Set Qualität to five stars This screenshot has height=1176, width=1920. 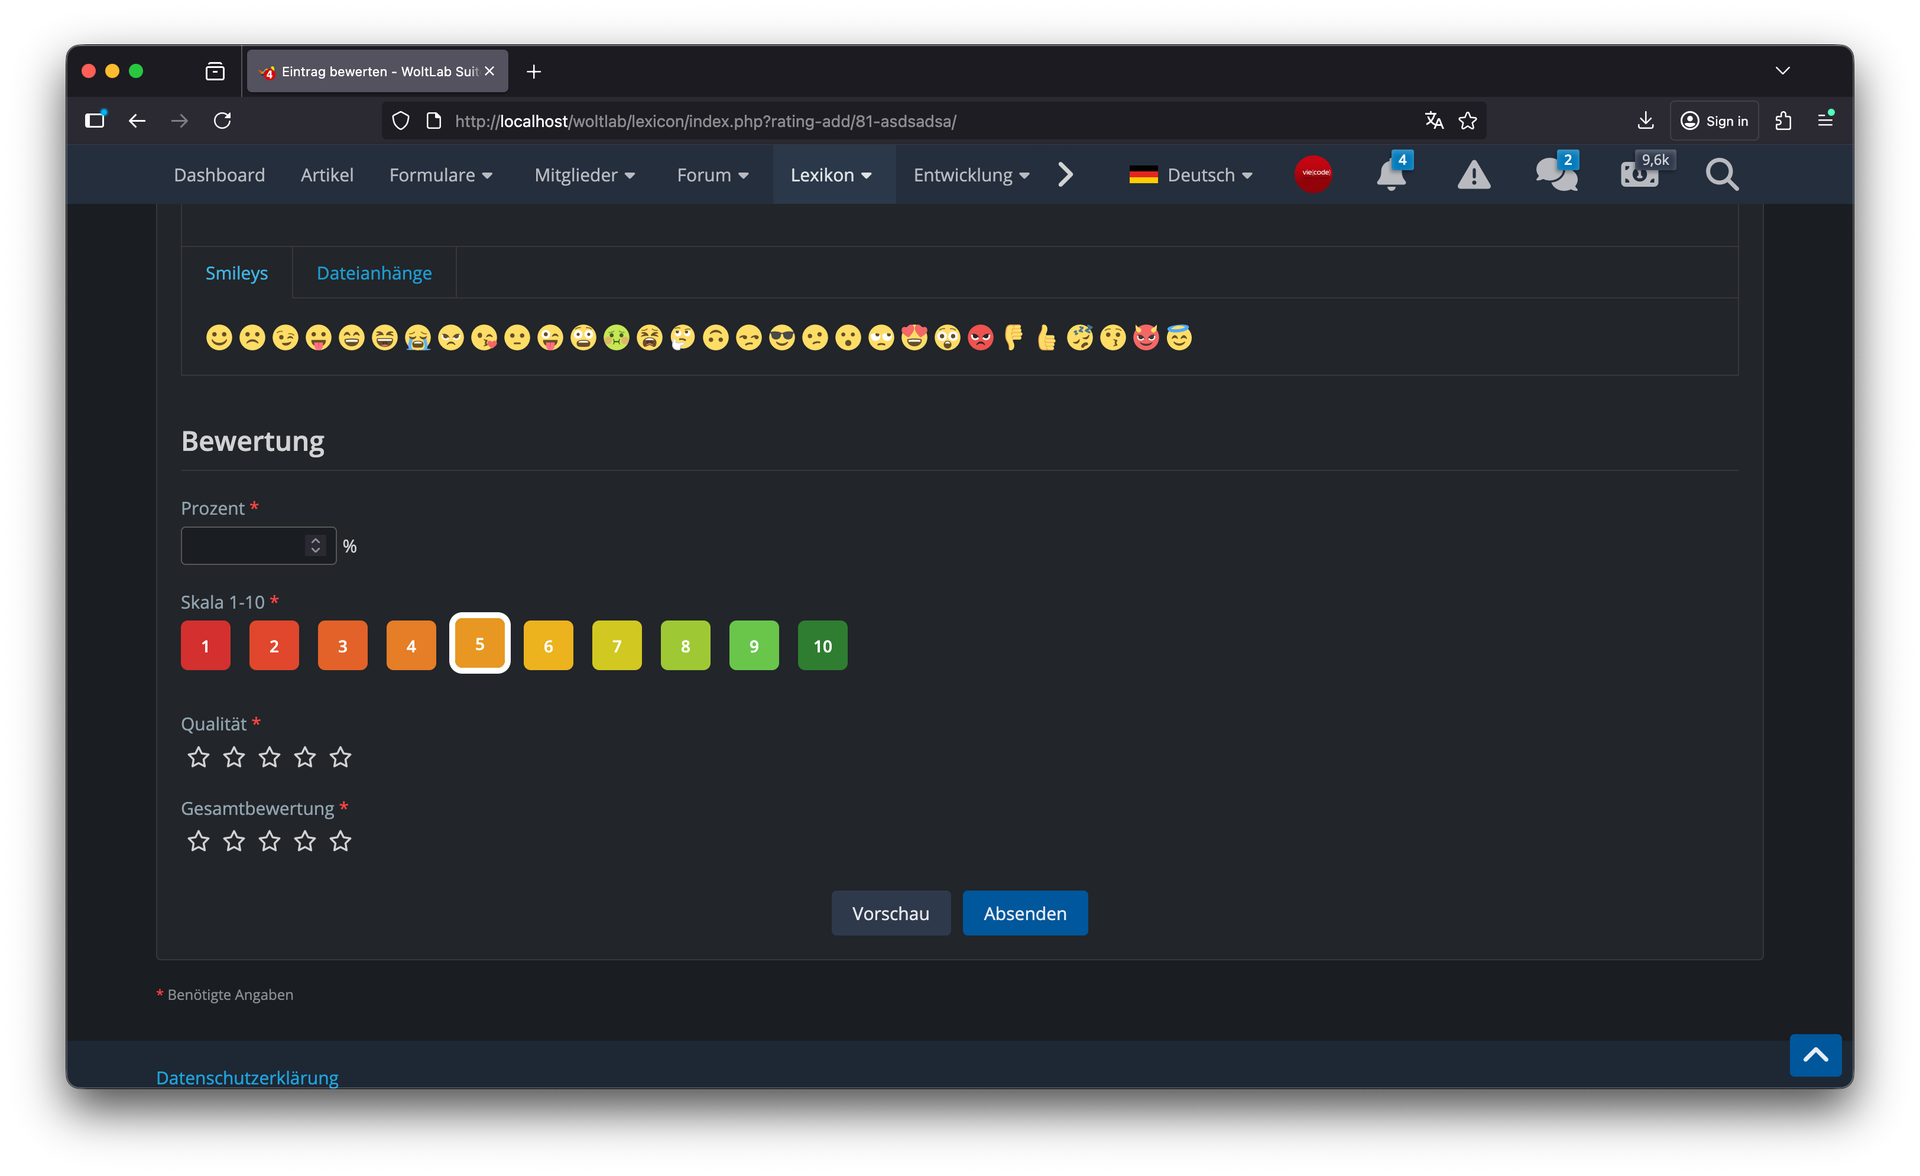click(x=341, y=757)
